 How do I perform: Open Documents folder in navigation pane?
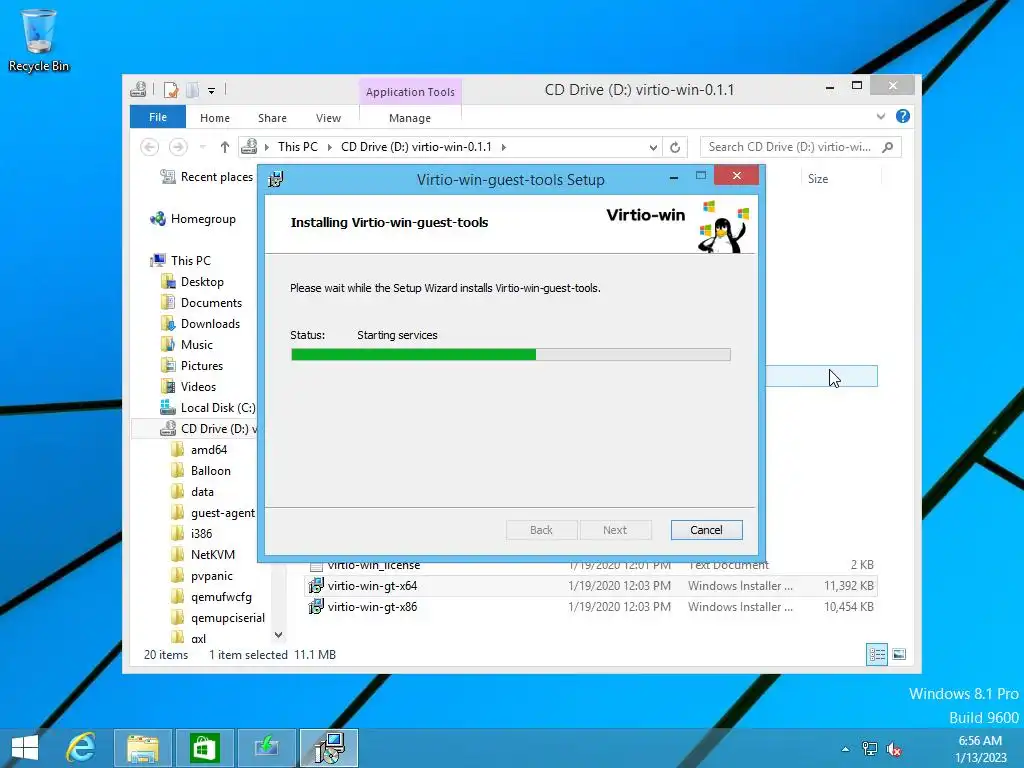click(202, 302)
